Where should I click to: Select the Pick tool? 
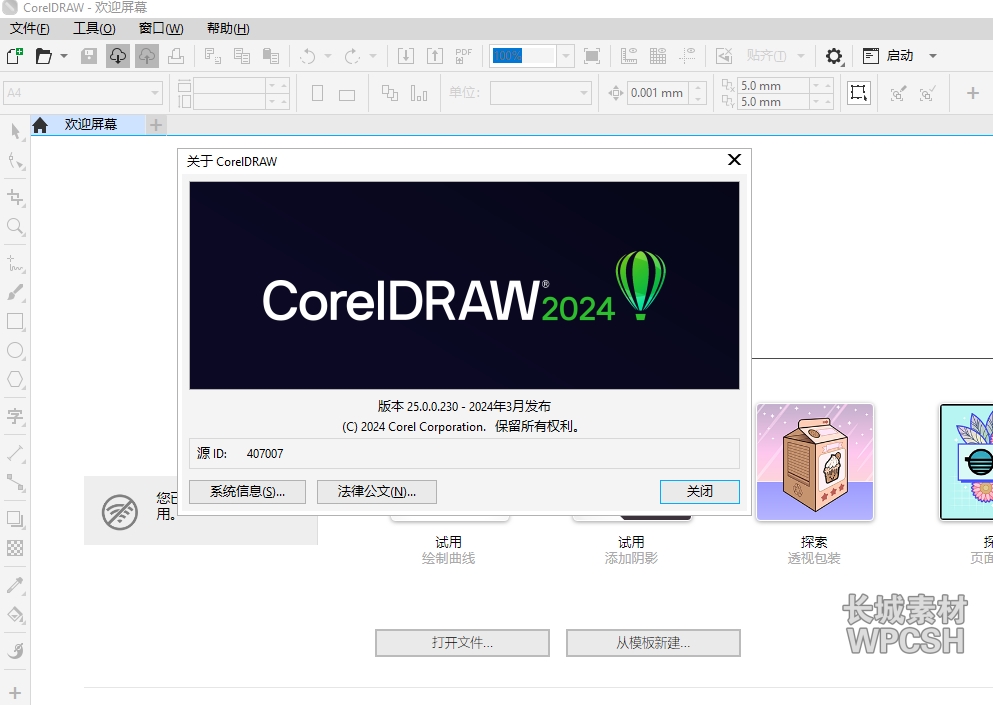point(15,132)
